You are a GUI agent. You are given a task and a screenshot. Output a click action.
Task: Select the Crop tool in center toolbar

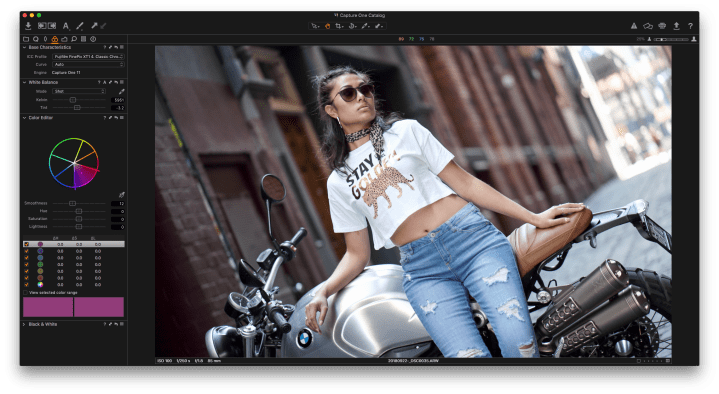coord(339,26)
